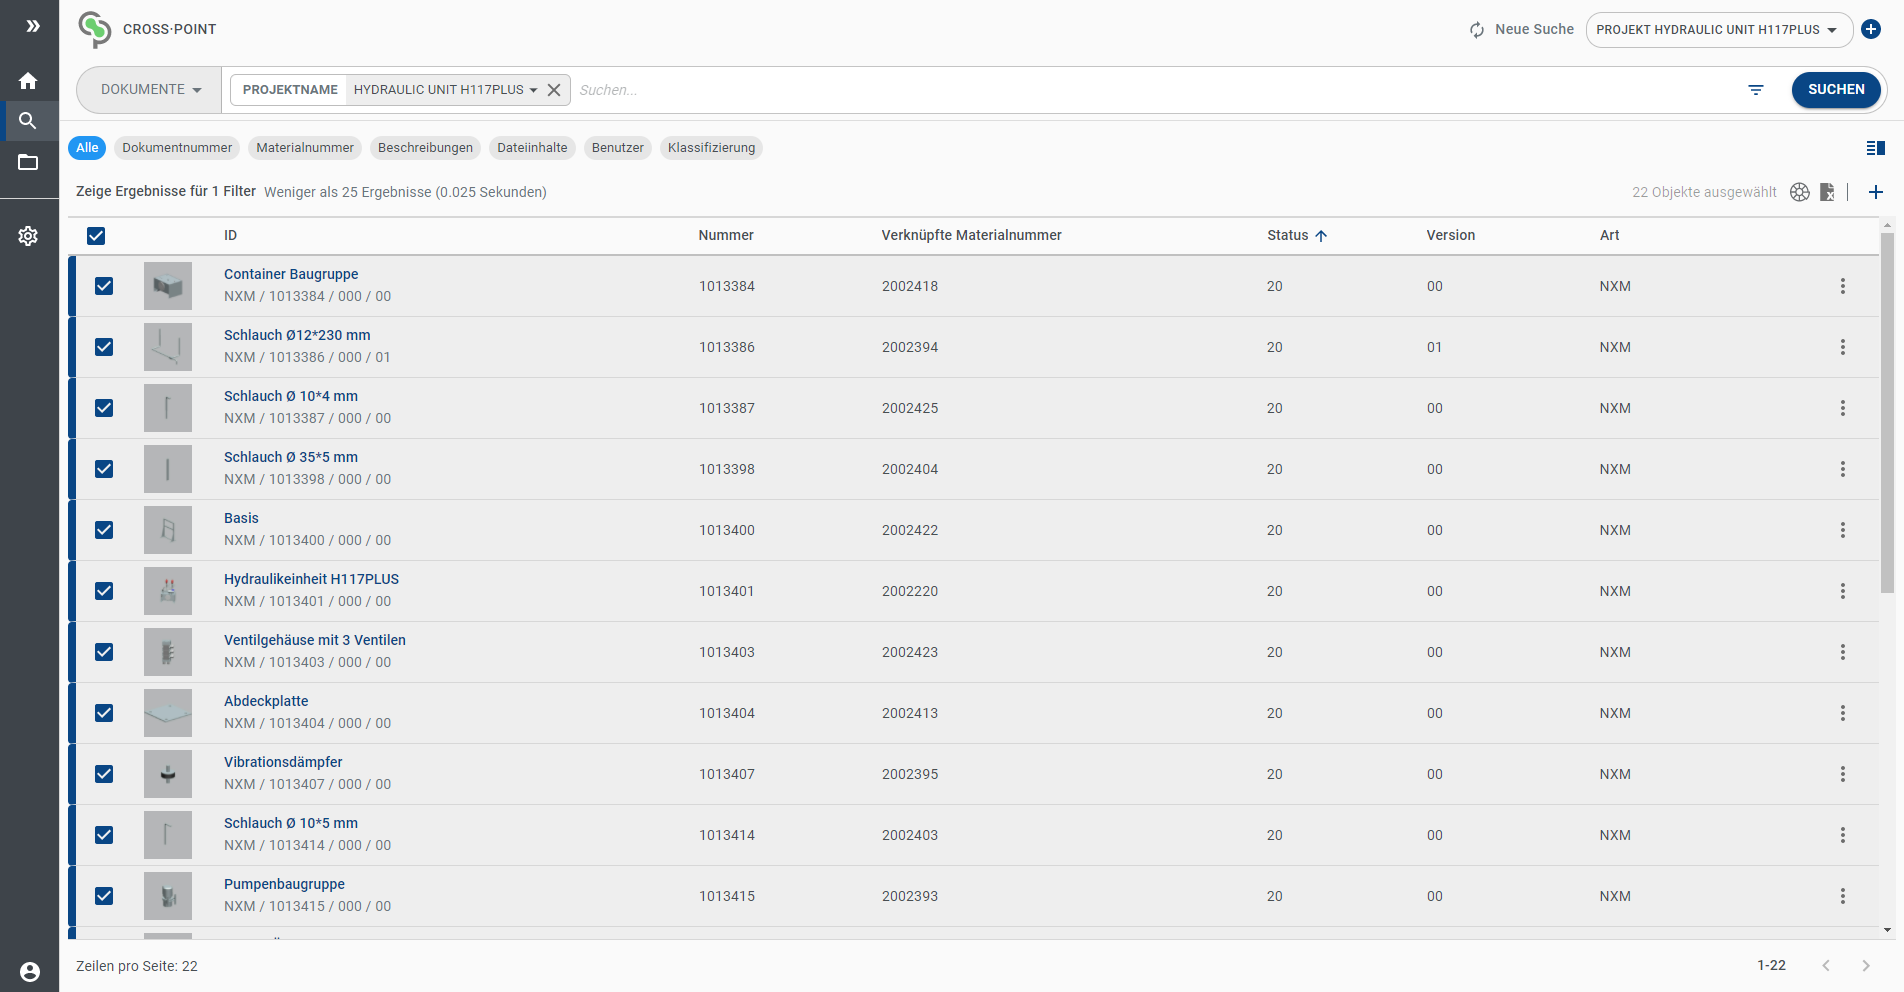Image resolution: width=1904 pixels, height=992 pixels.
Task: Select the Dateiinhalte filter tab
Action: (532, 148)
